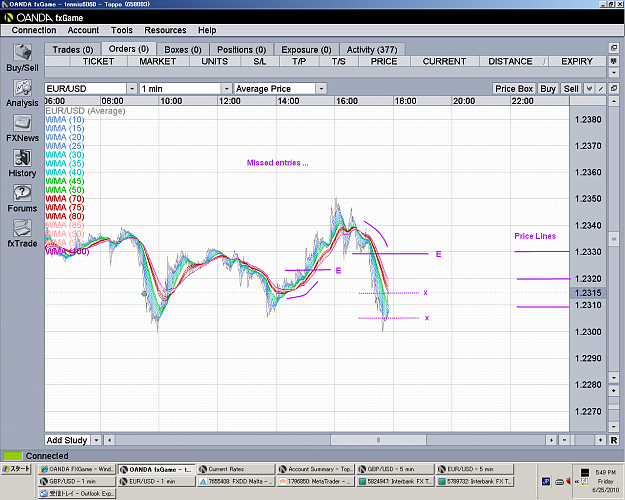Open the Windows Start button
Viewport: 625px width, 500px height.
(16, 469)
